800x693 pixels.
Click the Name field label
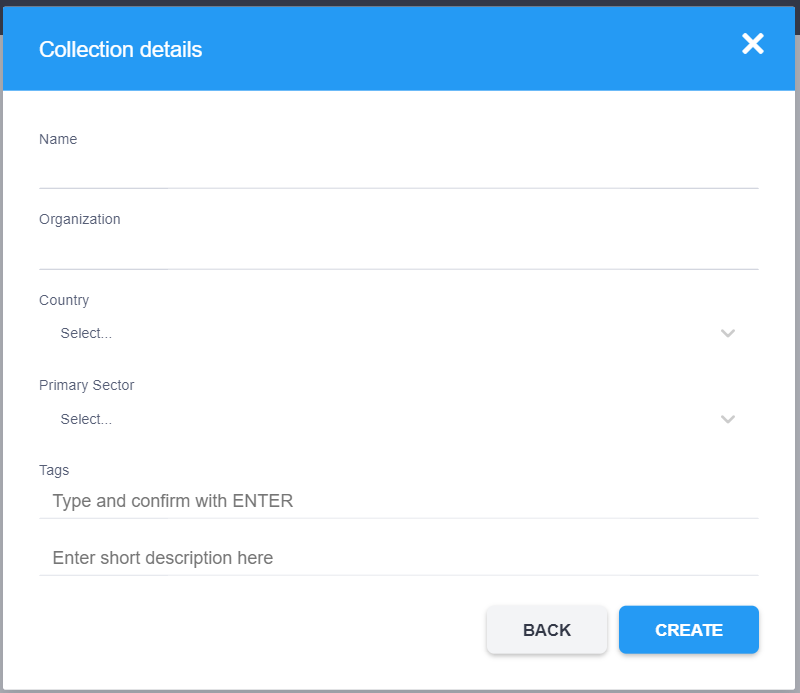58,139
